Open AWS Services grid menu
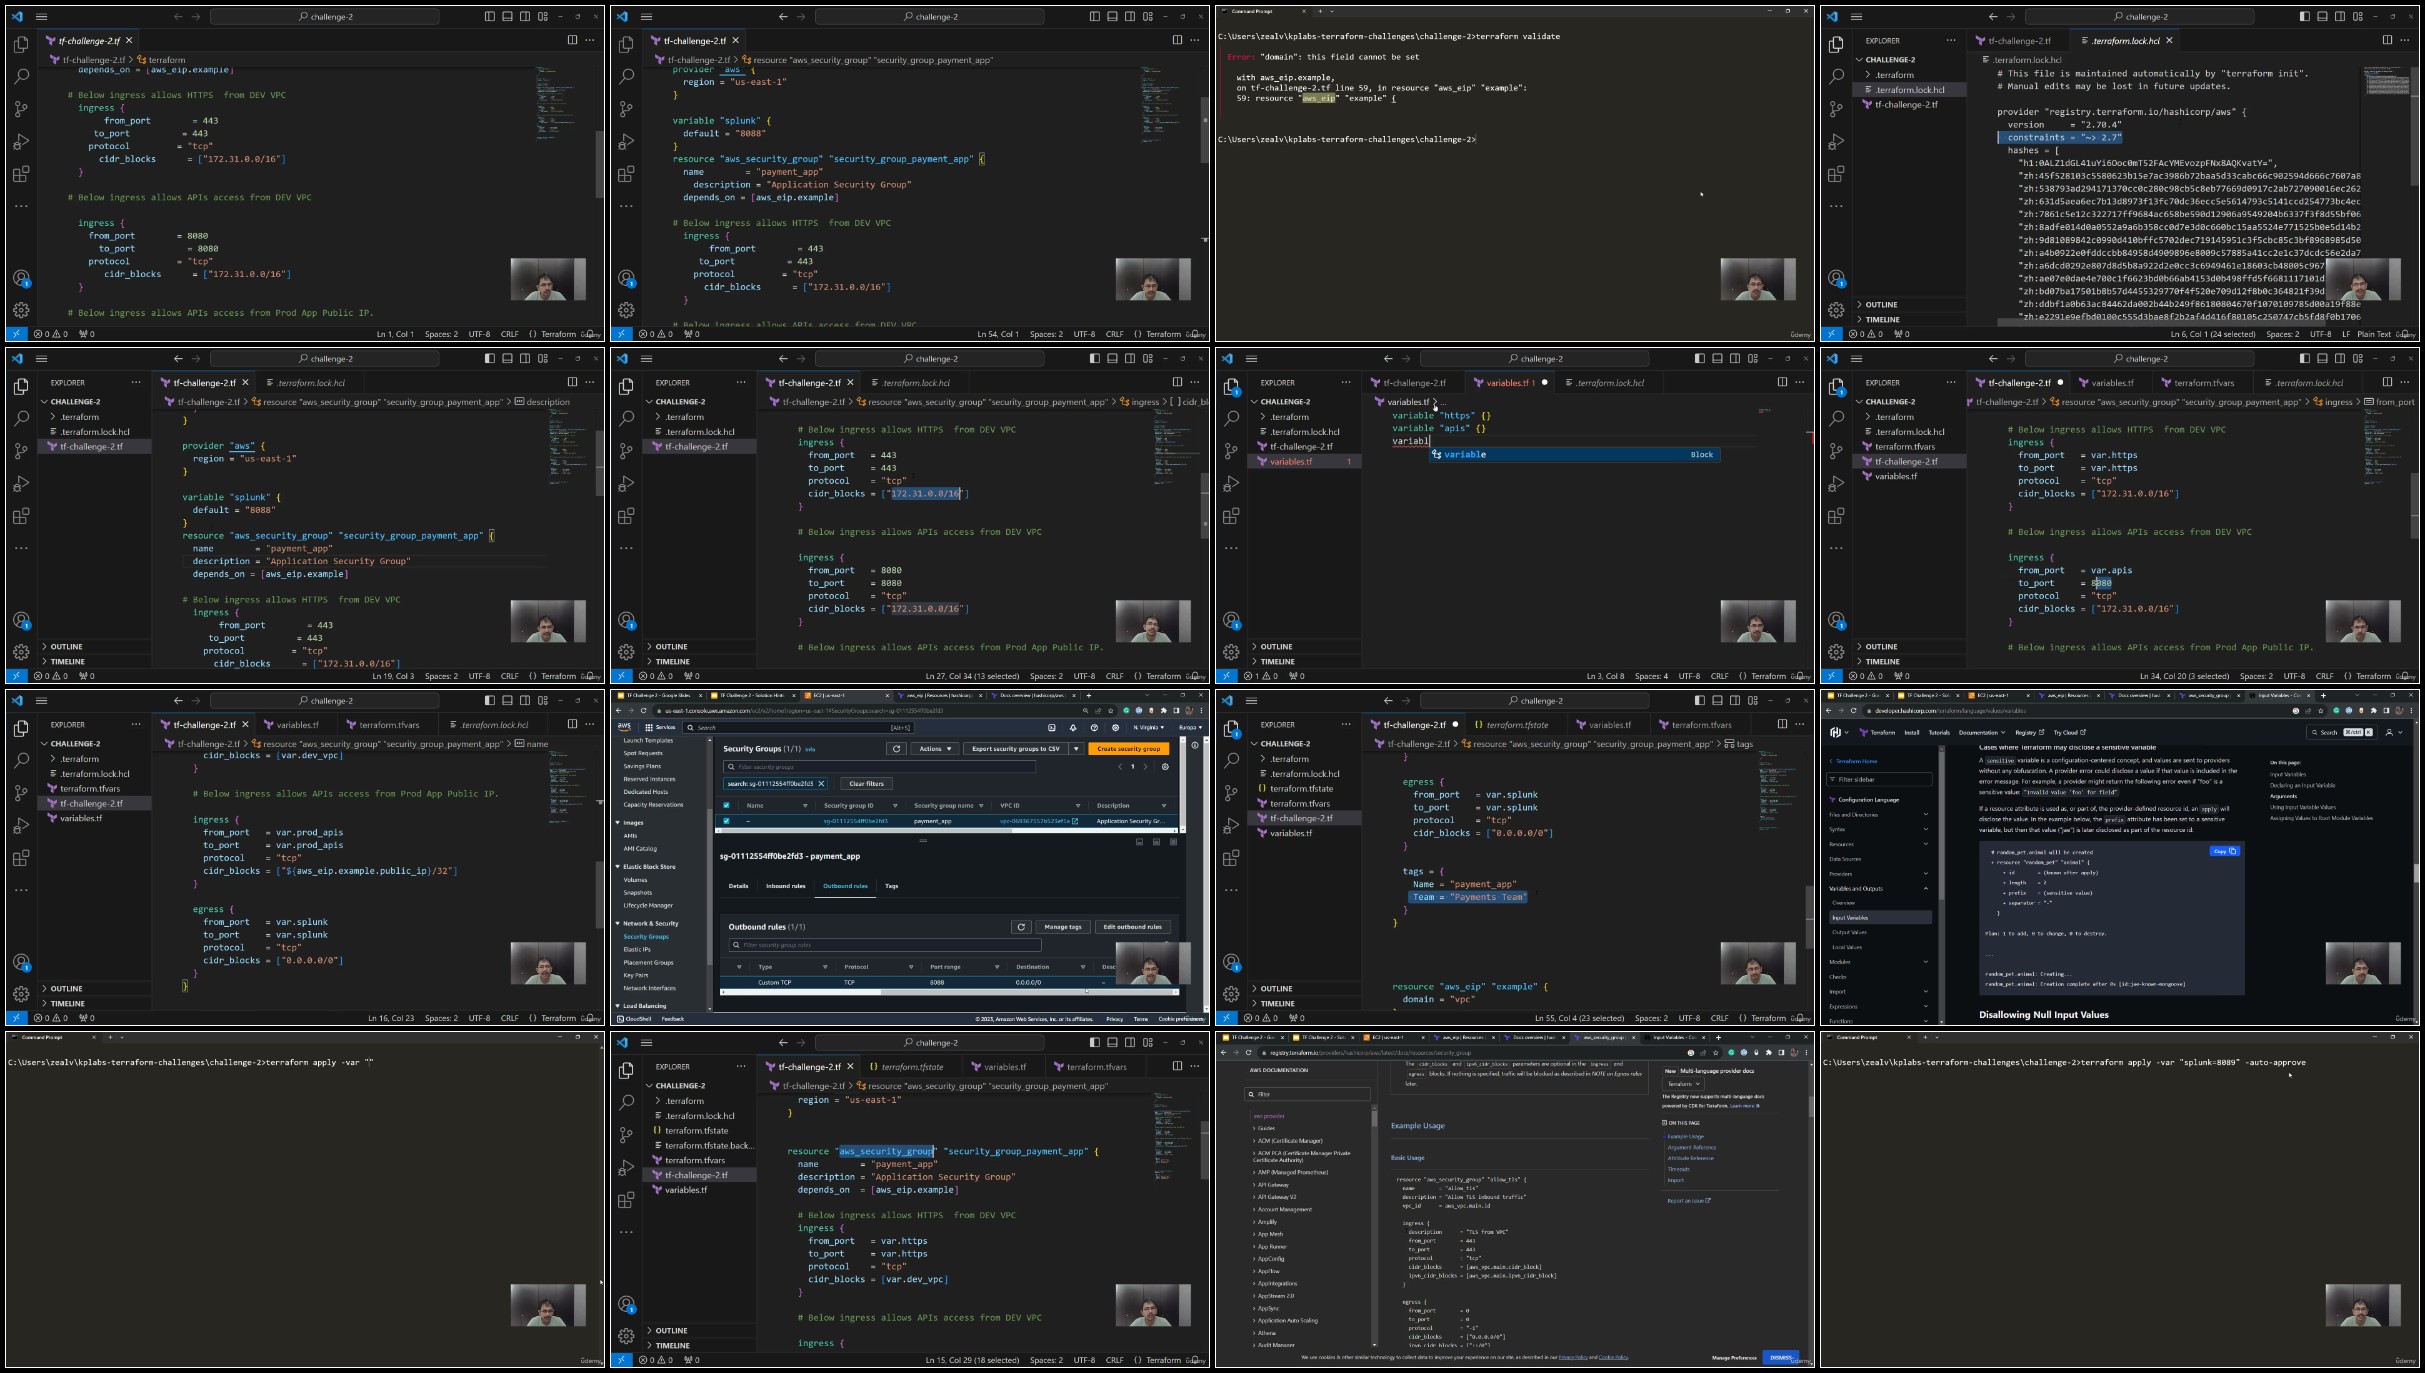2425x1373 pixels. (x=660, y=727)
